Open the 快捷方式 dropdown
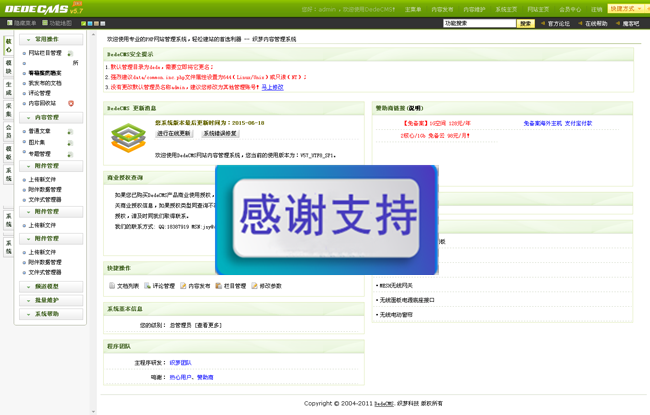This screenshot has height=415, width=650. click(626, 9)
